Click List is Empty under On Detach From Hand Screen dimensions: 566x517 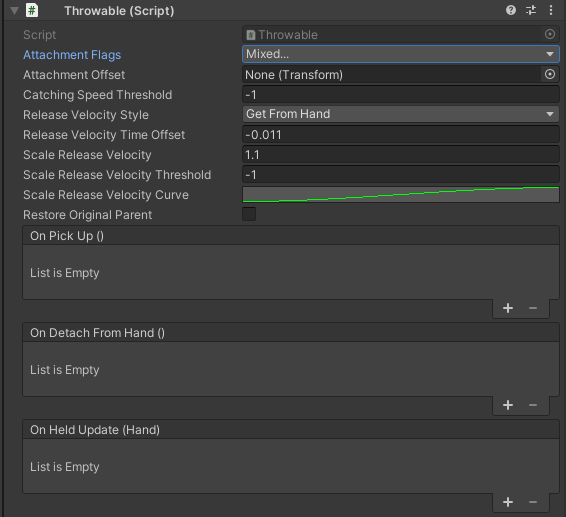(65, 370)
